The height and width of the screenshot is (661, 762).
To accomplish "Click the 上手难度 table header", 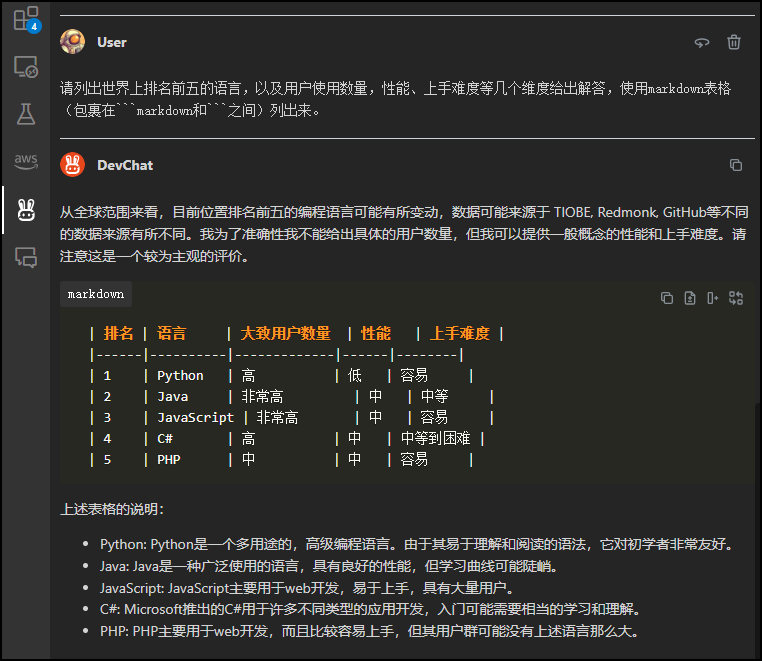I will click(x=459, y=333).
